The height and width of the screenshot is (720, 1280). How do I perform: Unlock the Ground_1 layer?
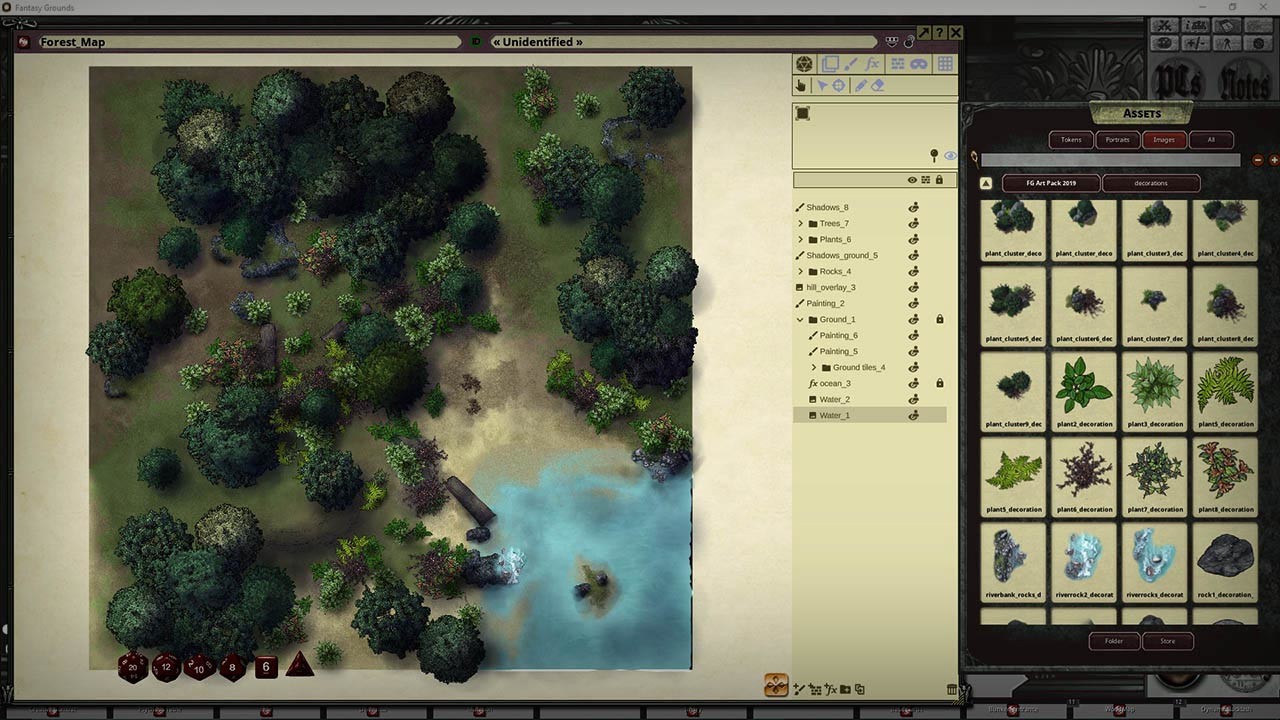[938, 319]
